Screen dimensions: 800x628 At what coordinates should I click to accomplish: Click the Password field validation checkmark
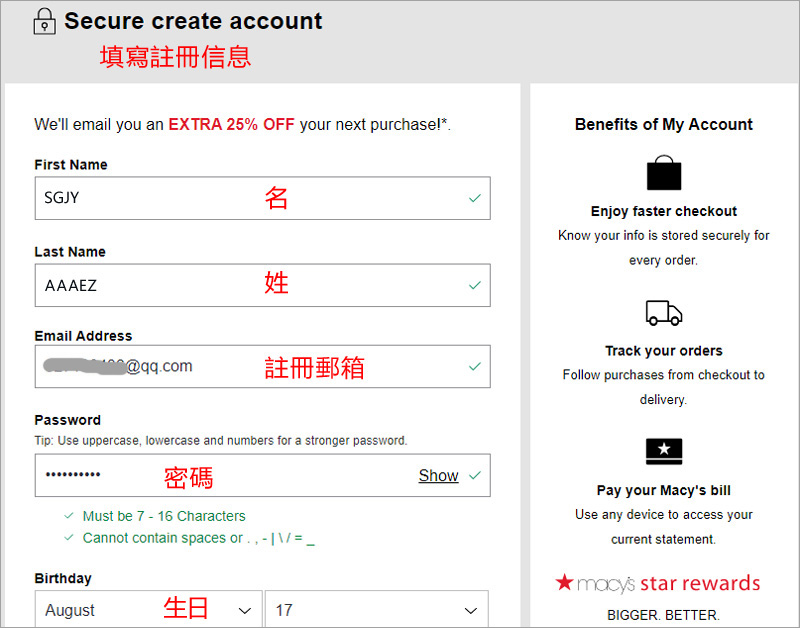click(x=475, y=475)
